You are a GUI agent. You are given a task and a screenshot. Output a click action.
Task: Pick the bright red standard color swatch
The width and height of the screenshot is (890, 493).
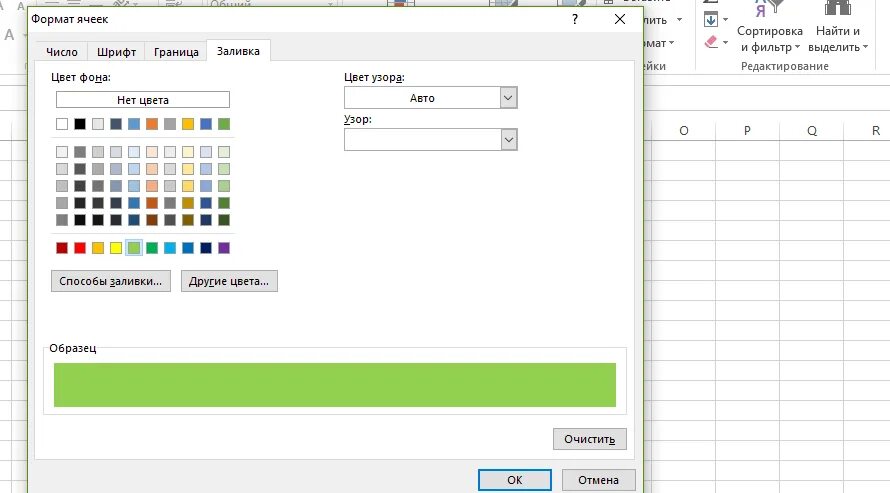click(x=80, y=248)
